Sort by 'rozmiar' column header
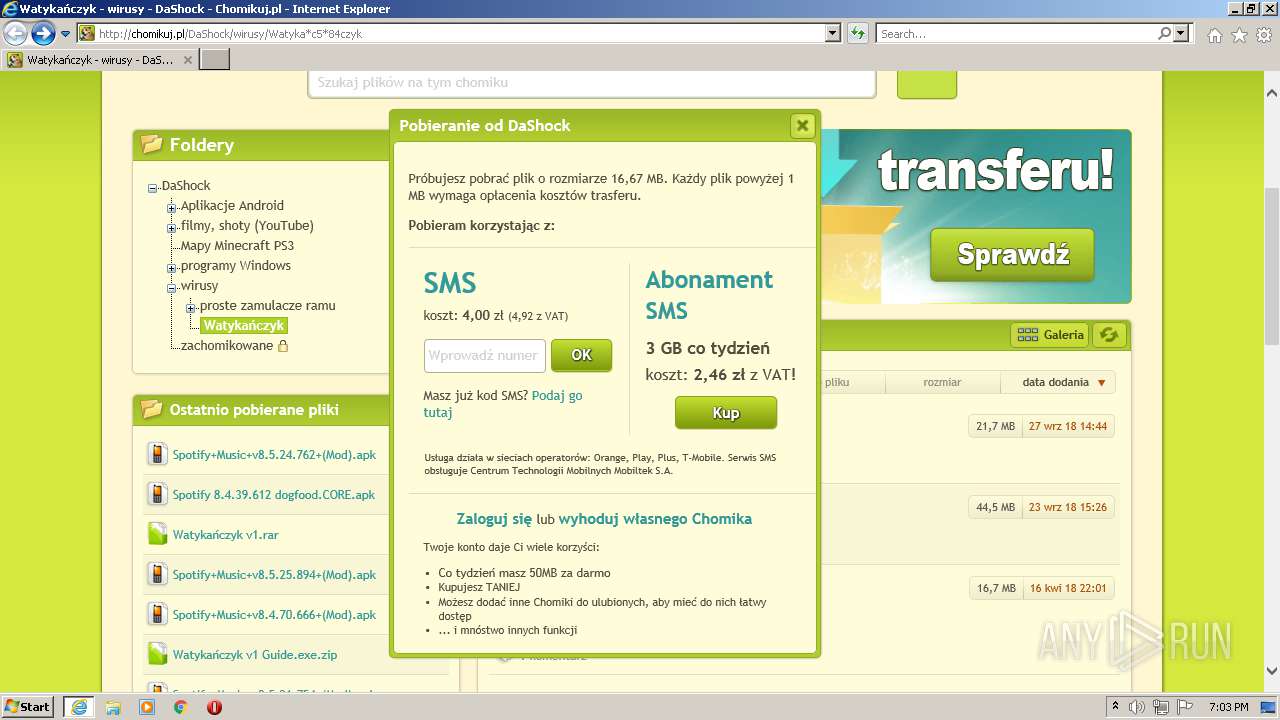Image resolution: width=1280 pixels, height=720 pixels. (x=942, y=382)
